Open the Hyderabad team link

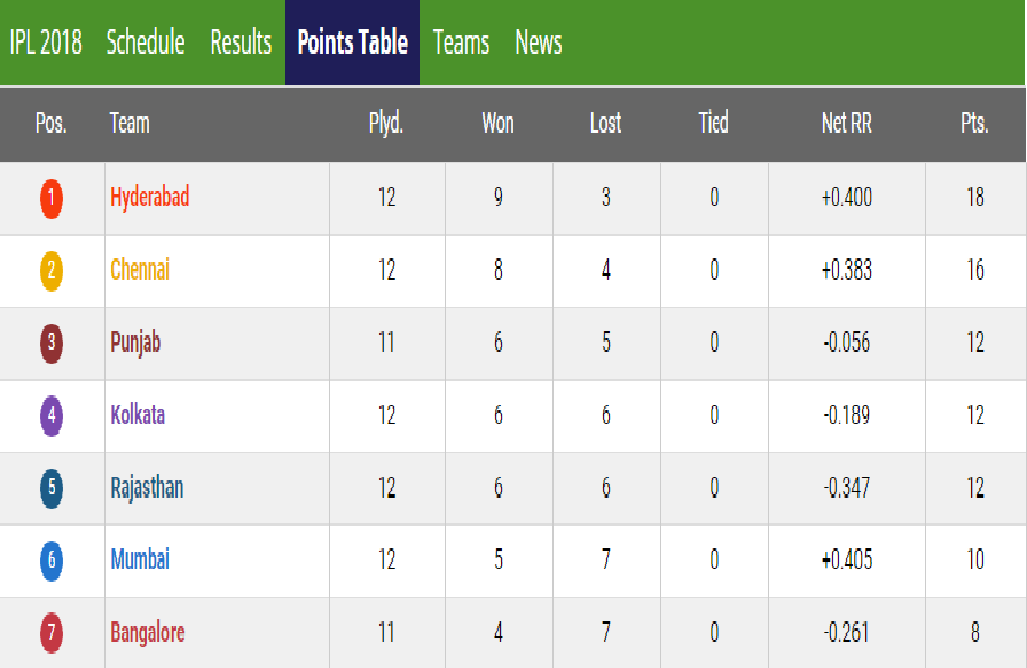tap(149, 197)
